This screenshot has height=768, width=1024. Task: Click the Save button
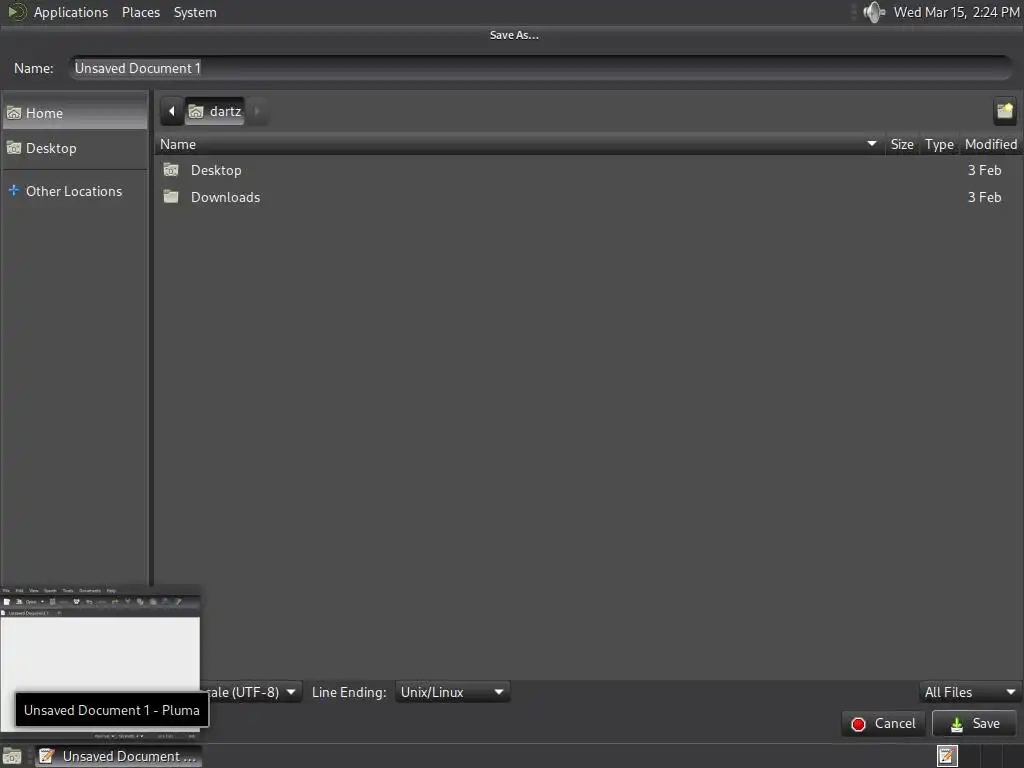click(974, 724)
